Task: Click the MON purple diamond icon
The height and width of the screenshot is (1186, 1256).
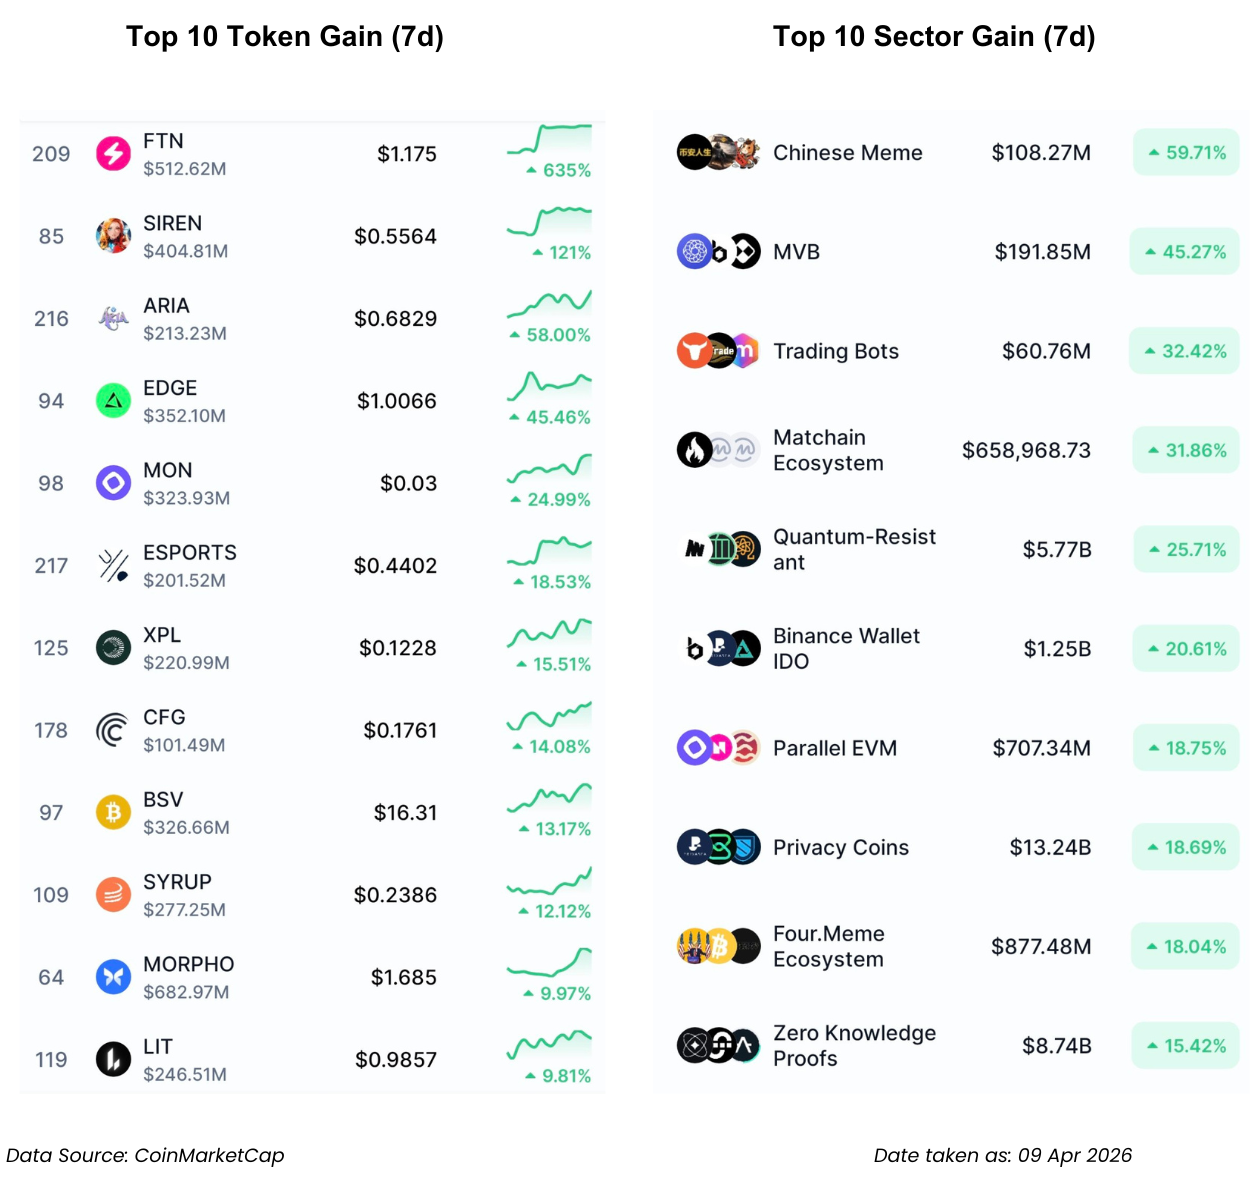Action: point(113,483)
